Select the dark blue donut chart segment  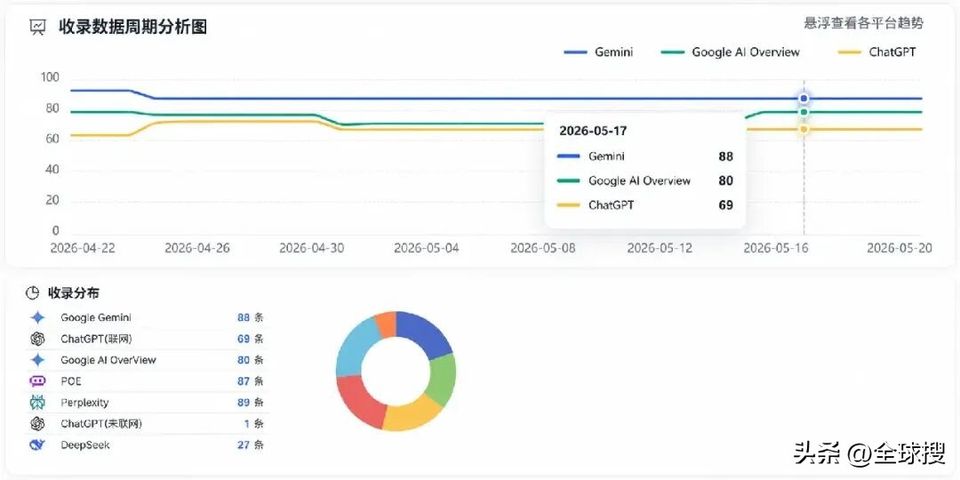coord(426,334)
